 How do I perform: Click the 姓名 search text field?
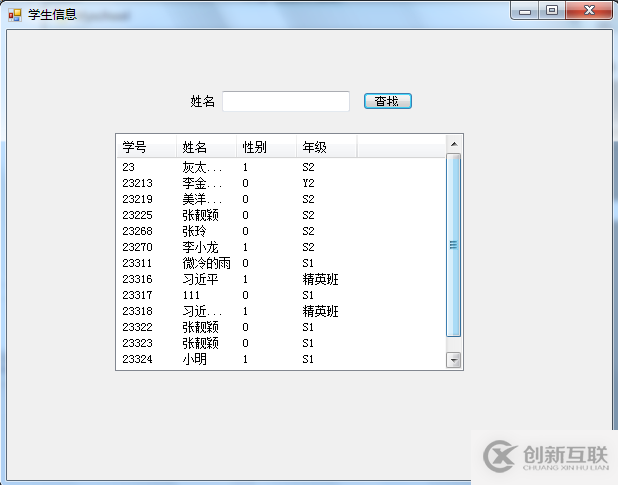tap(286, 101)
